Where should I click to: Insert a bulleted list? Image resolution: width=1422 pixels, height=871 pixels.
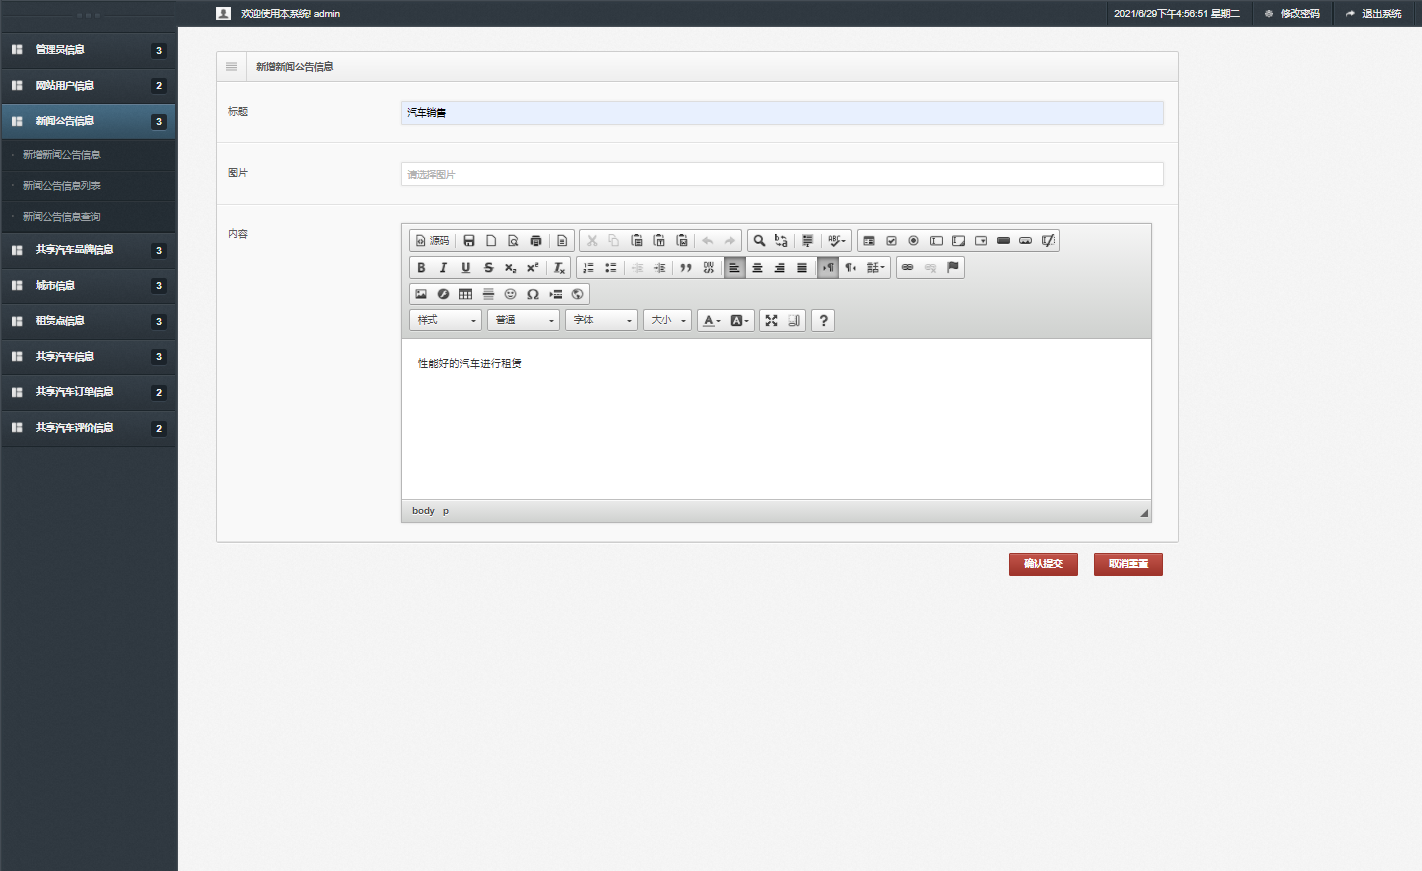pos(610,268)
